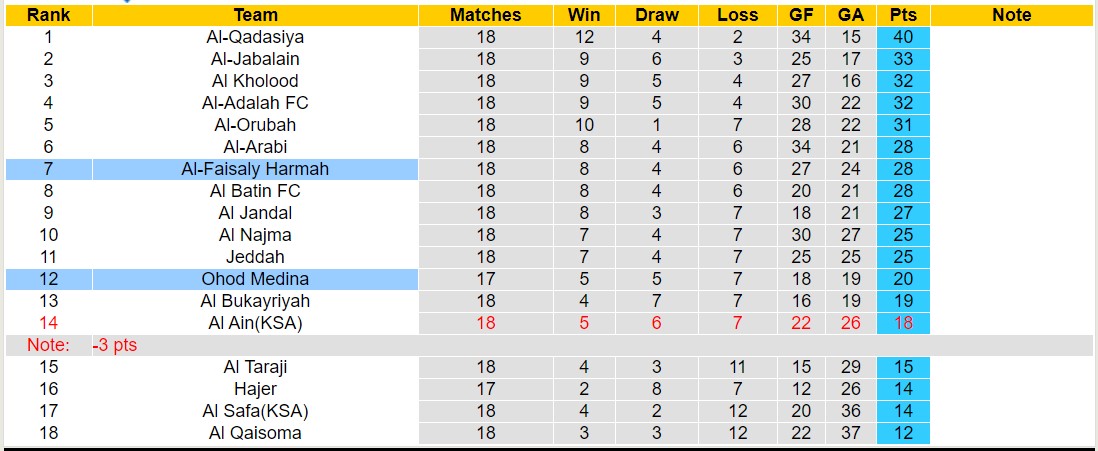Select Al Kholood in the standings
Viewport: 1098px width, 451px height.
(255, 81)
